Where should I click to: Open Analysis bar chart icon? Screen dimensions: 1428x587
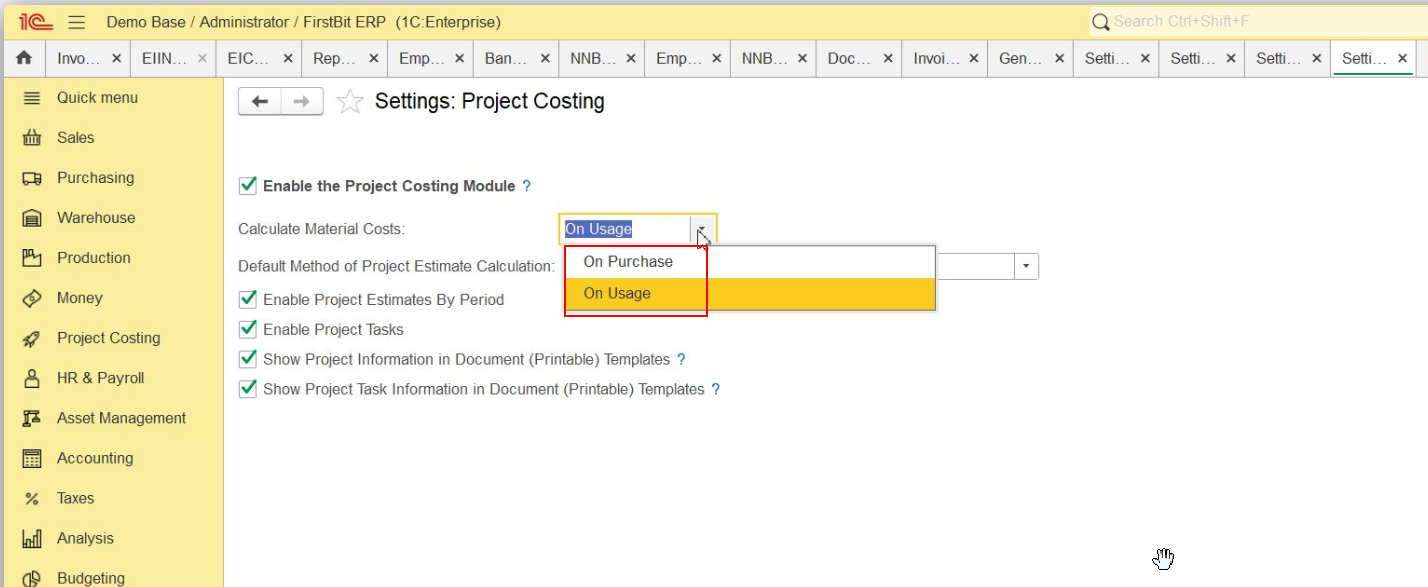tap(32, 539)
